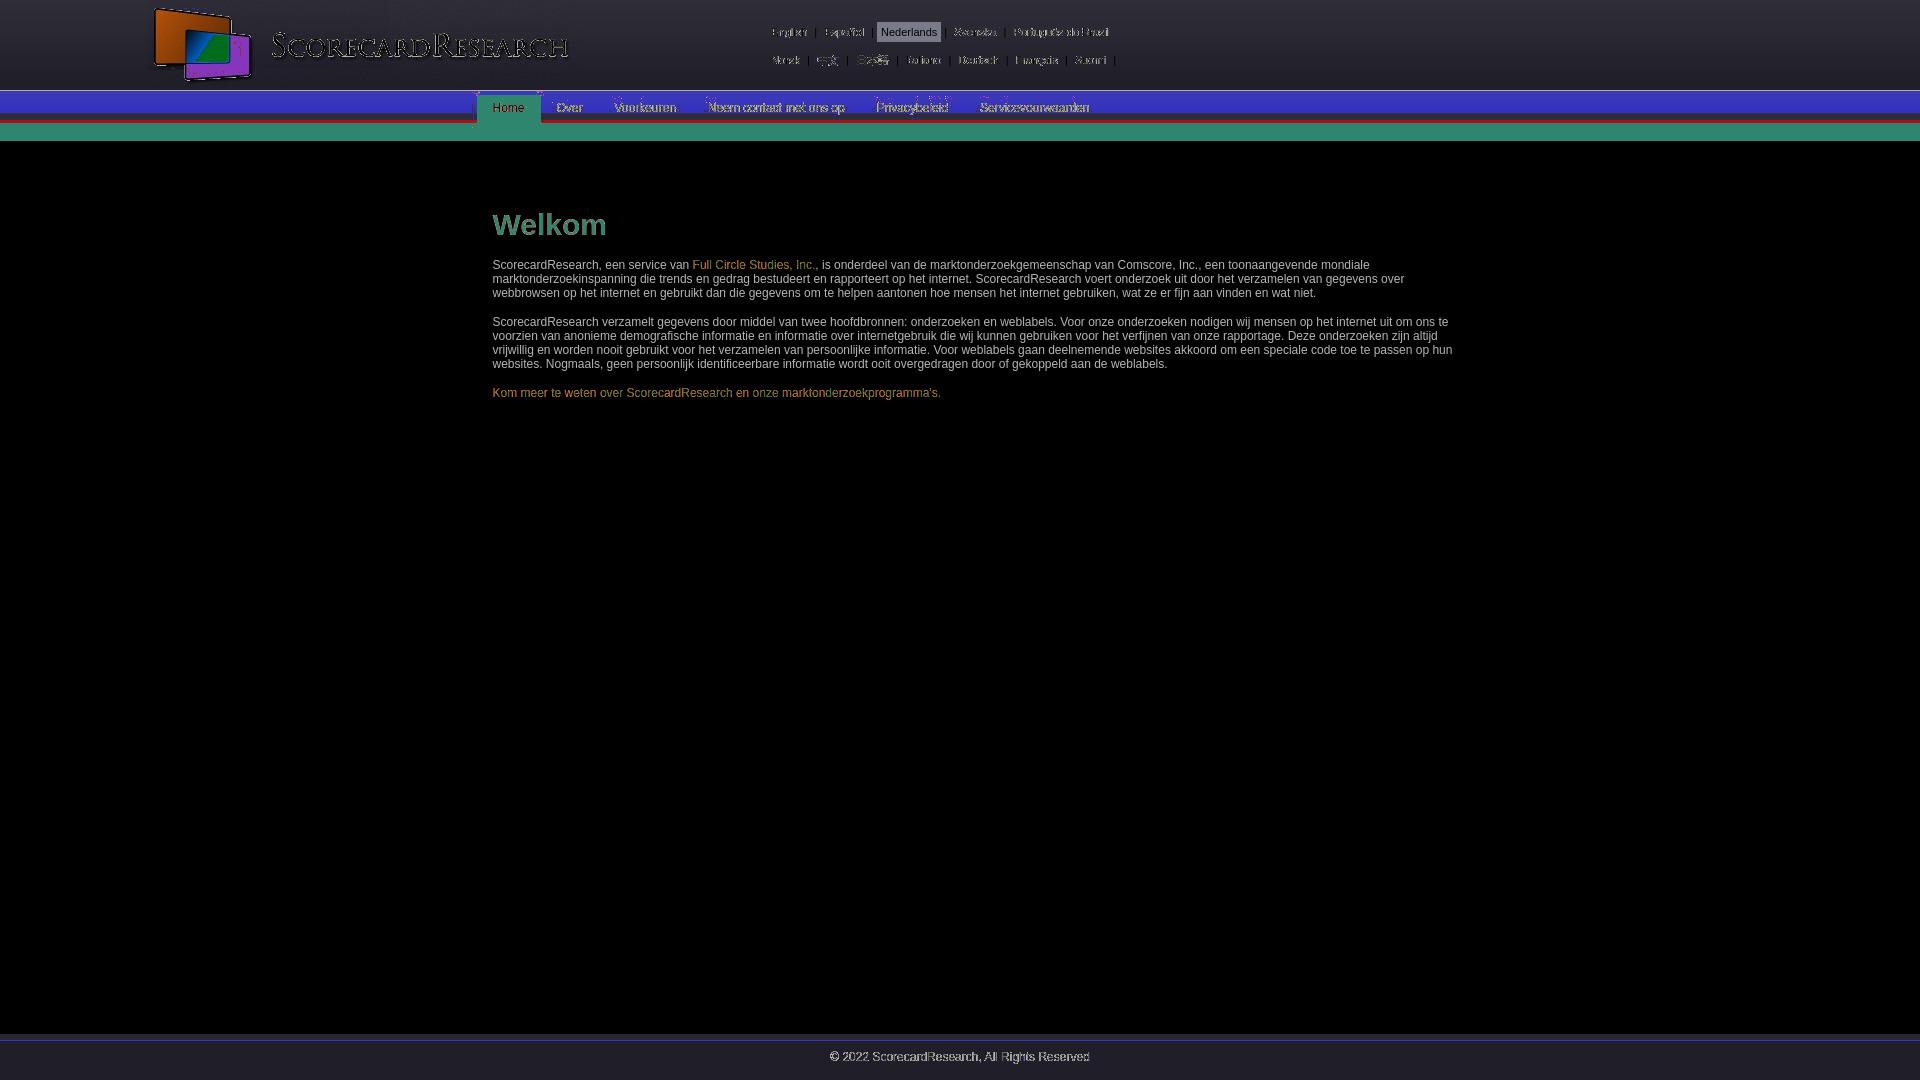Switch language to Português do Brasil
1920x1080 pixels.
click(1061, 32)
